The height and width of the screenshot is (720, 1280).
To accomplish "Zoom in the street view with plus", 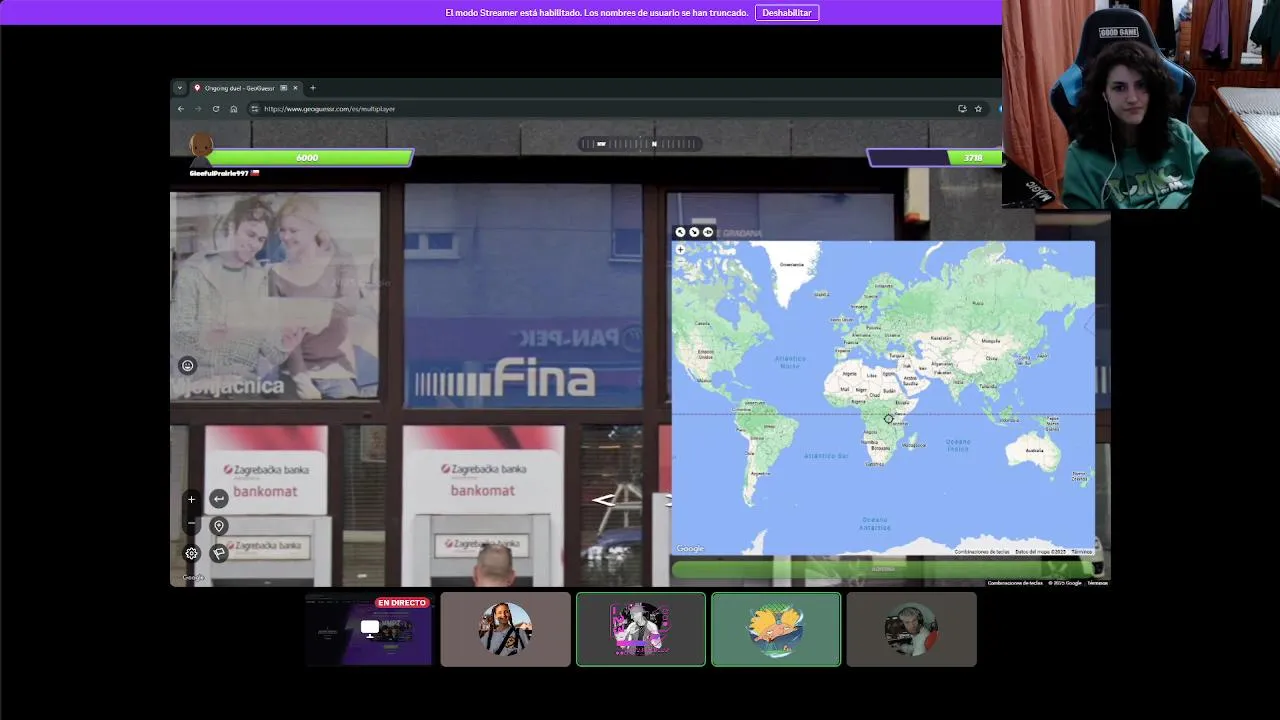I will click(192, 499).
